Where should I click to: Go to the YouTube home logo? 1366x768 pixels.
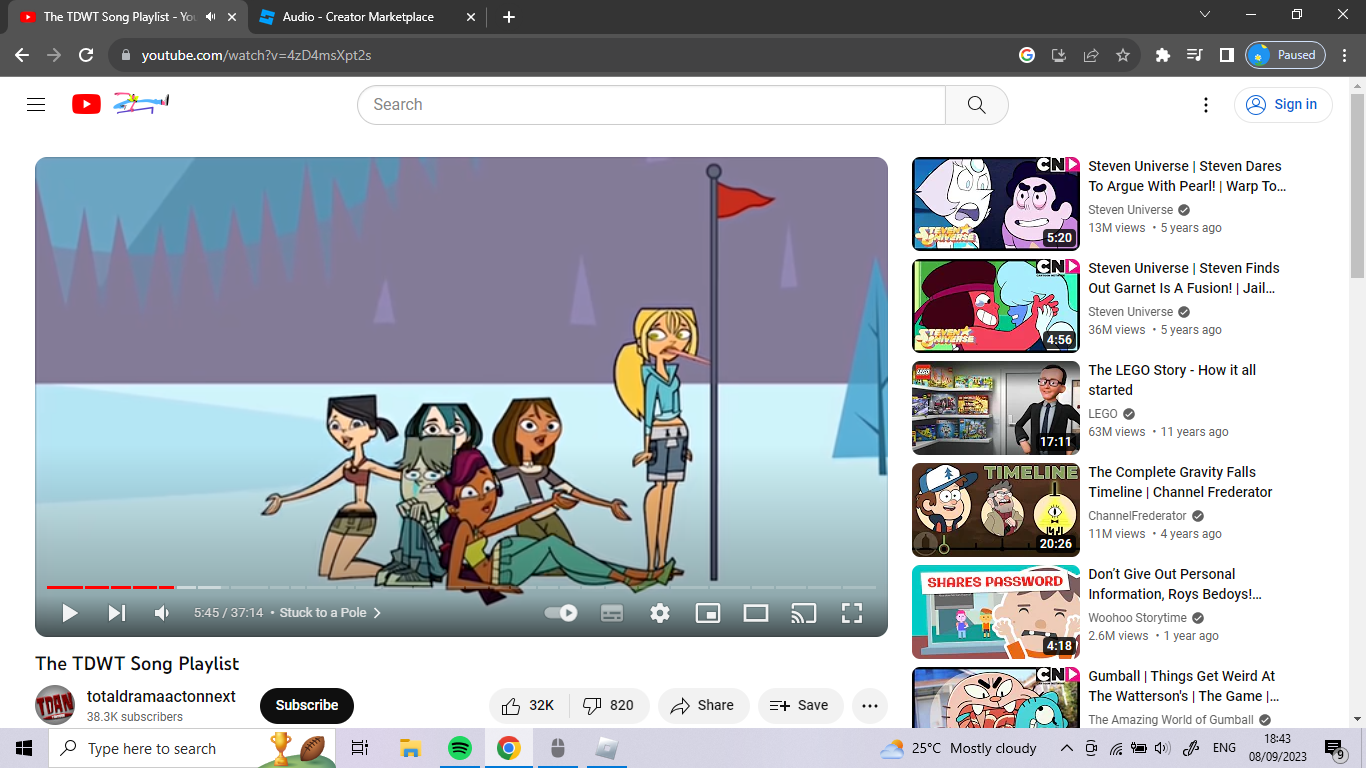(x=121, y=104)
